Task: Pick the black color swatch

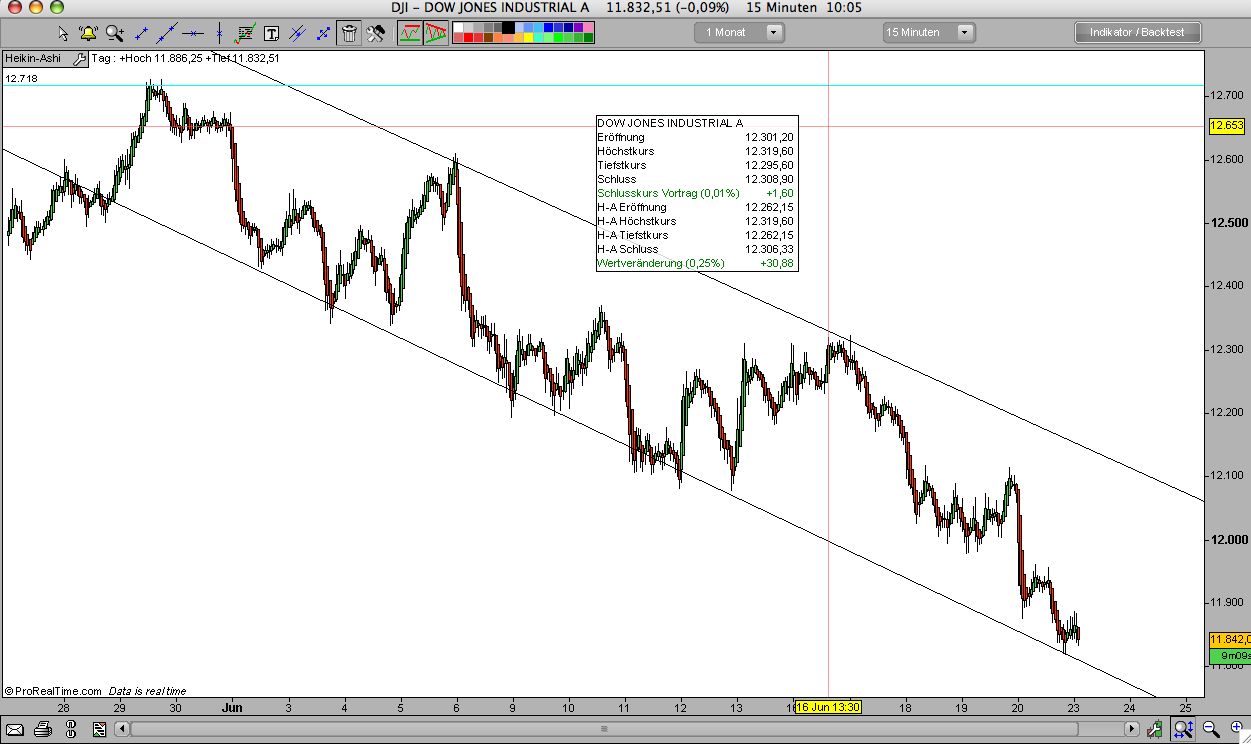Action: point(508,27)
